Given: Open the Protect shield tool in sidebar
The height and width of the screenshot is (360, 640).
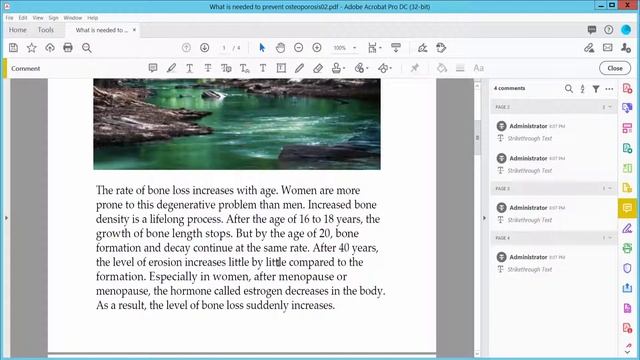Looking at the screenshot, I should pos(627,268).
